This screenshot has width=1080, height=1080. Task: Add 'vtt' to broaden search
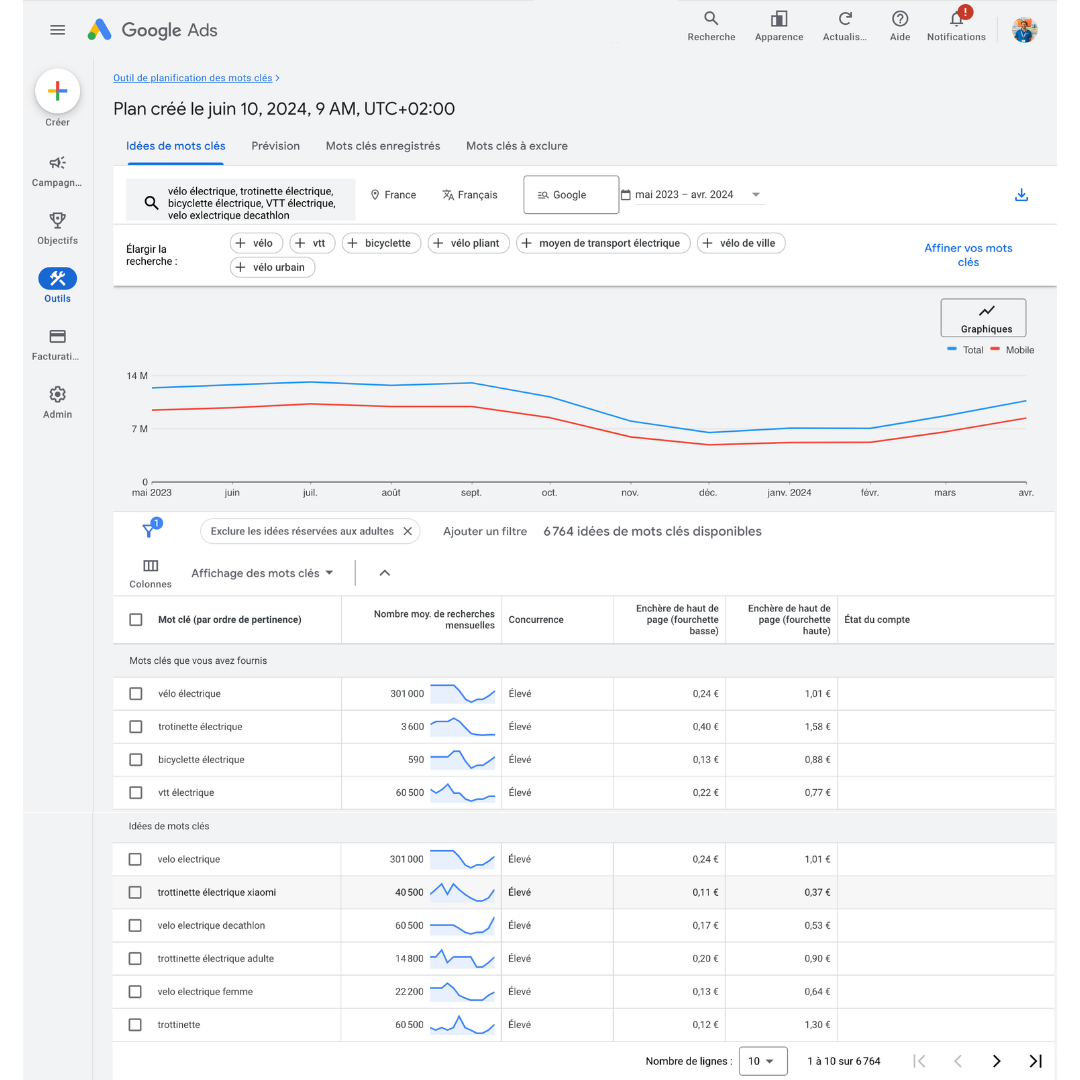click(312, 243)
